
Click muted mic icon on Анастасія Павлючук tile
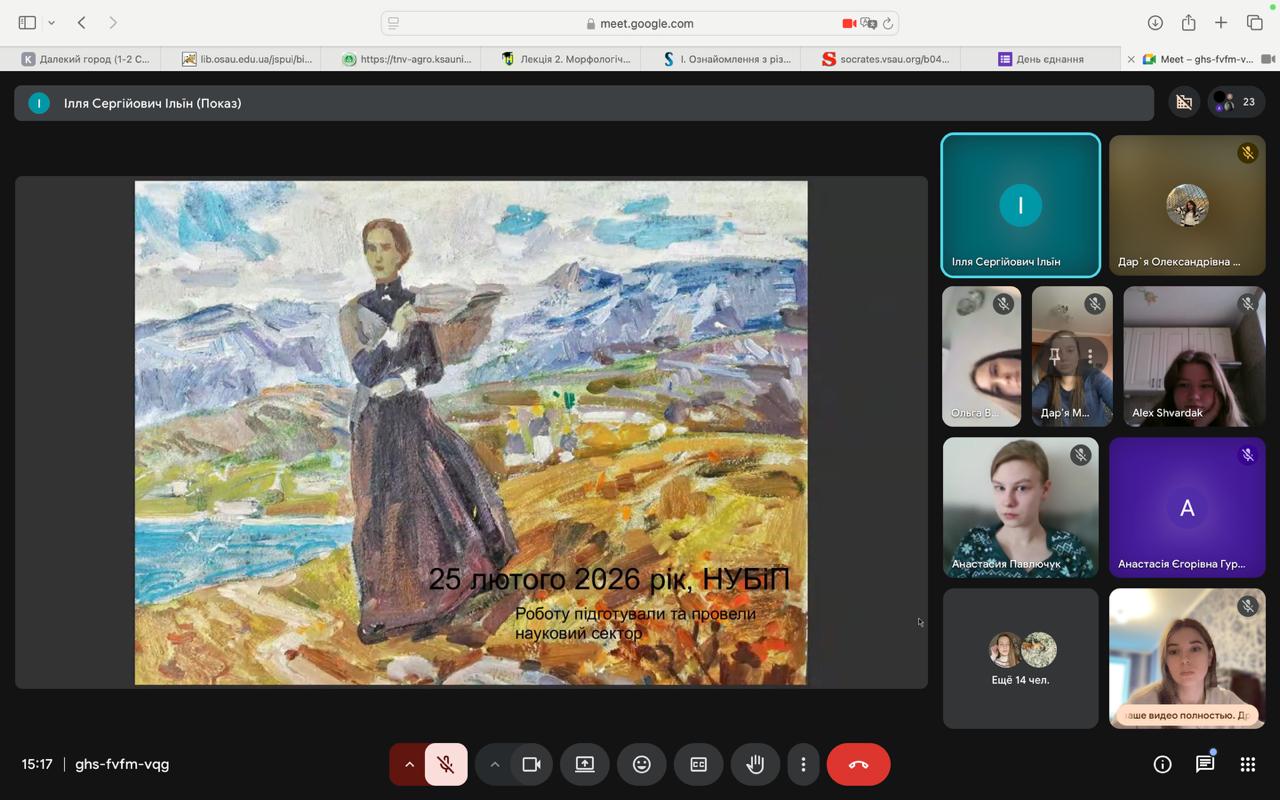pyautogui.click(x=1080, y=455)
